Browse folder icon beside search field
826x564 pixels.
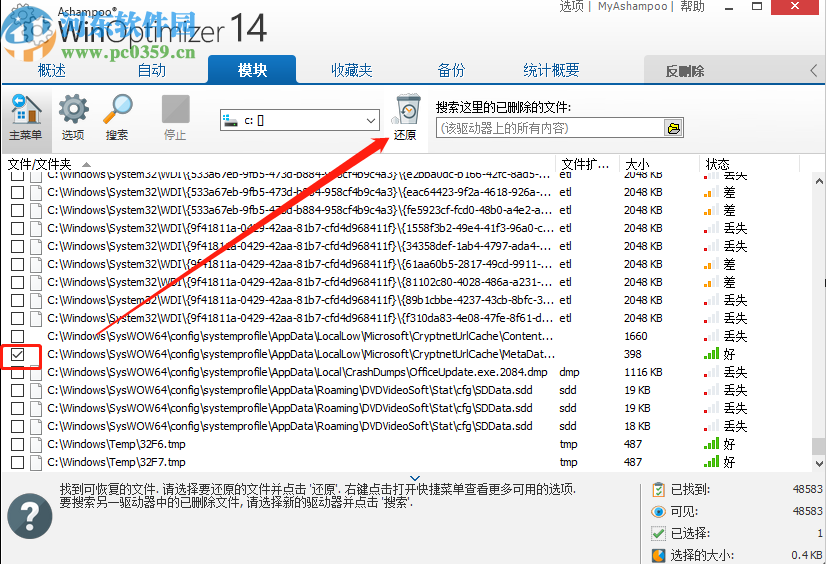coord(673,128)
